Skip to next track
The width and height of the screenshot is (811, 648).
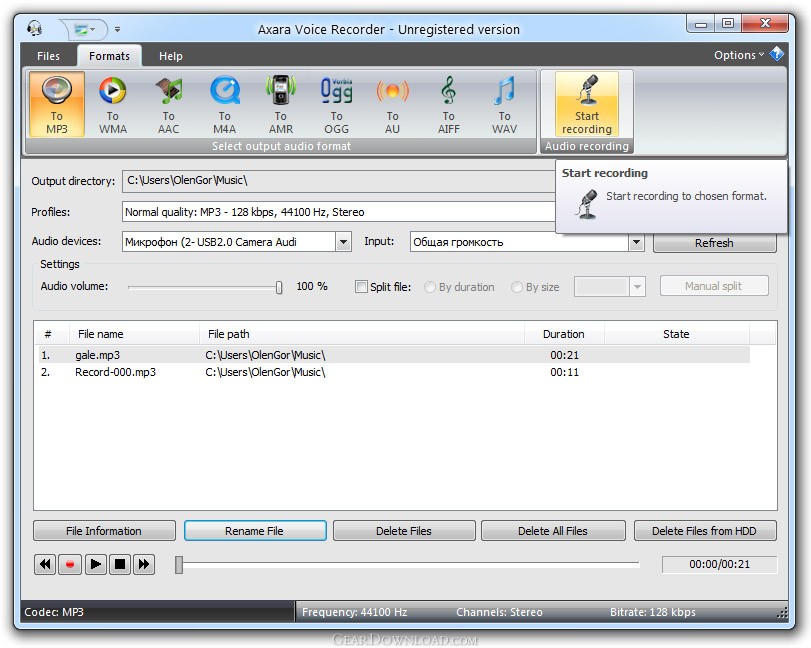point(144,564)
